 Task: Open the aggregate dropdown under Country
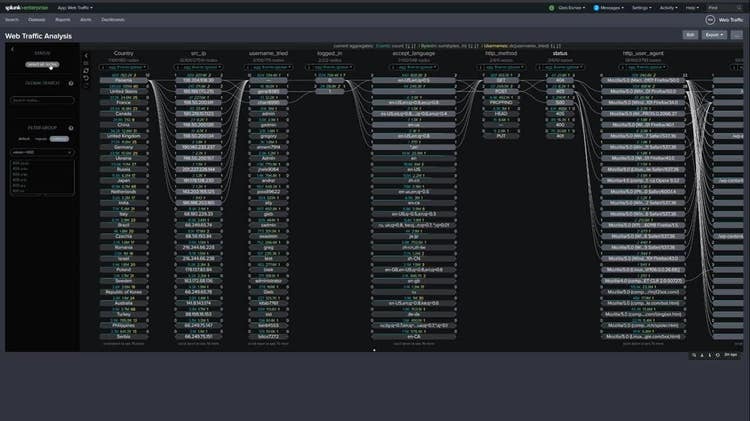124,66
